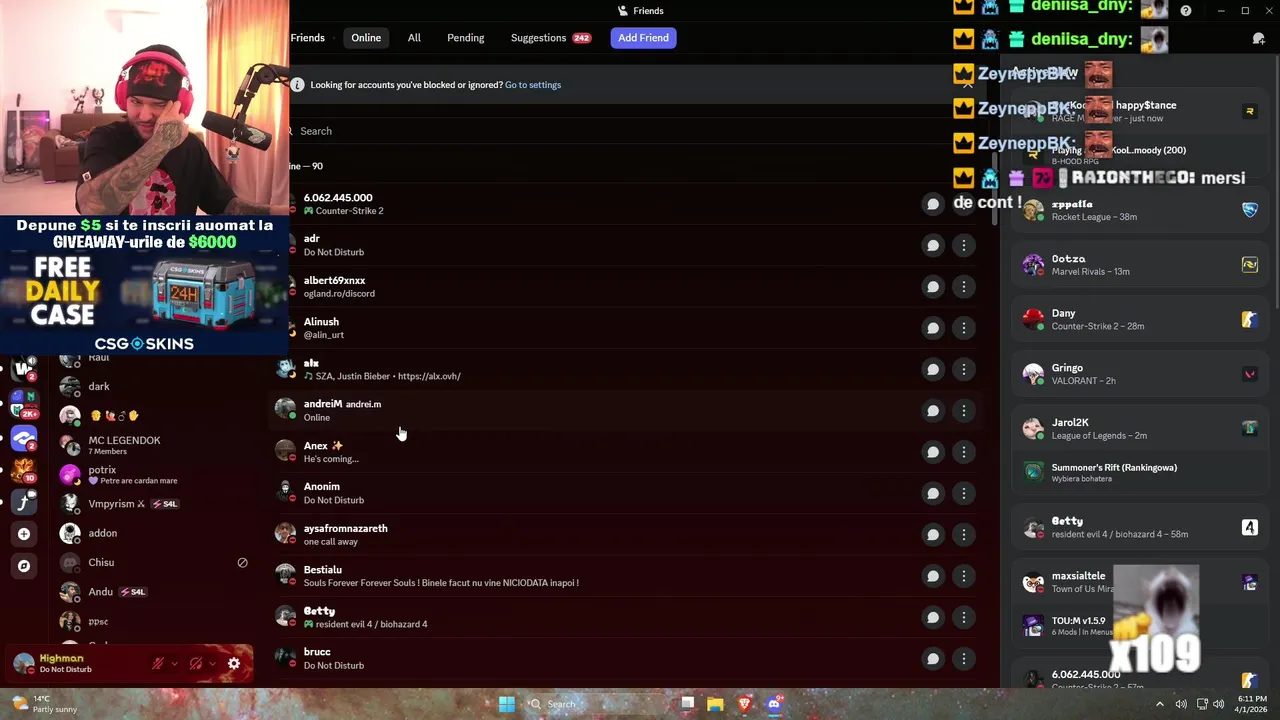Screen dimensions: 1280x720
Task: Open more options menu for albert69xnxx
Action: (963, 287)
